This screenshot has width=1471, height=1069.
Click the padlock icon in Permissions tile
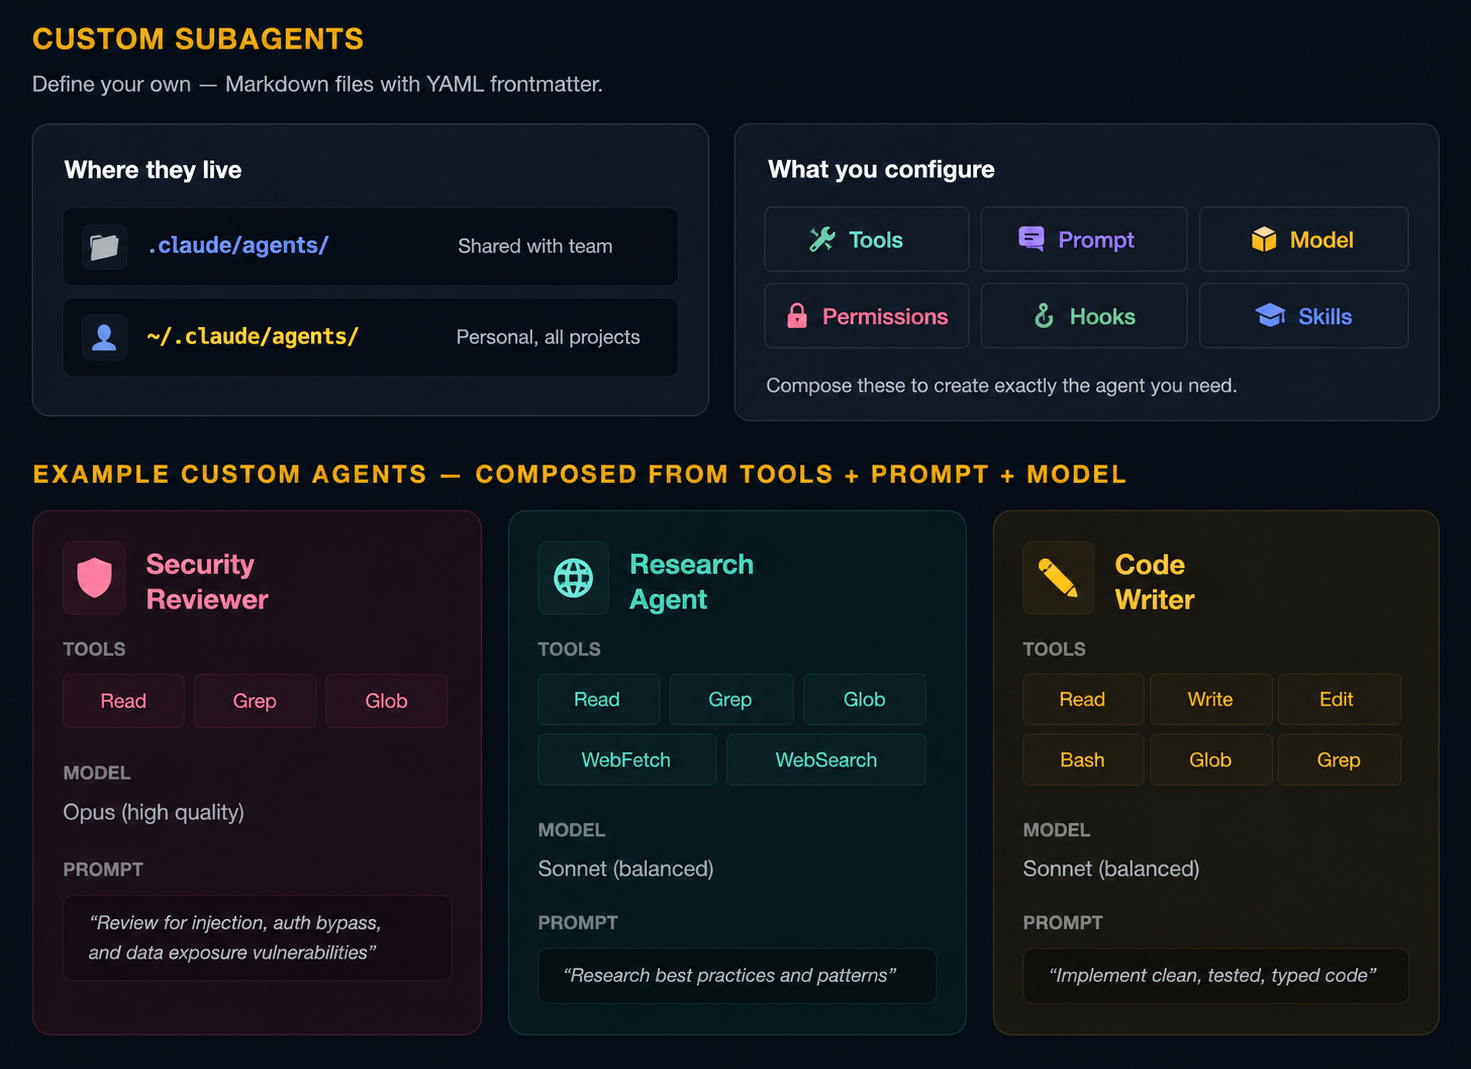point(797,316)
